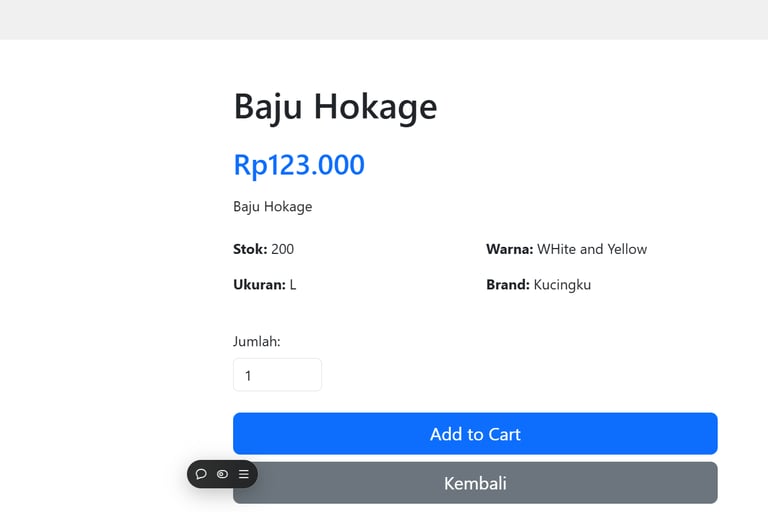Select the Baju Hokage description text below price
The height and width of the screenshot is (512, 768).
[x=273, y=207]
